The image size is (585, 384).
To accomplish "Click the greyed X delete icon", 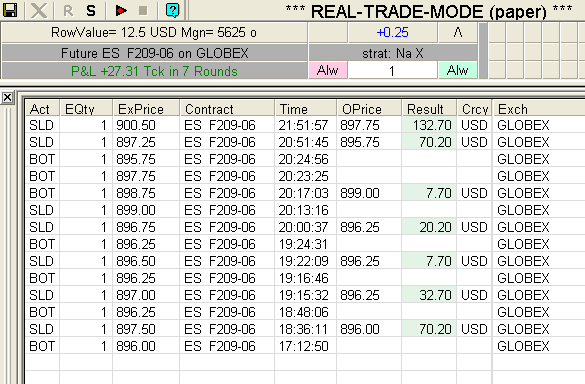I will pos(39,10).
